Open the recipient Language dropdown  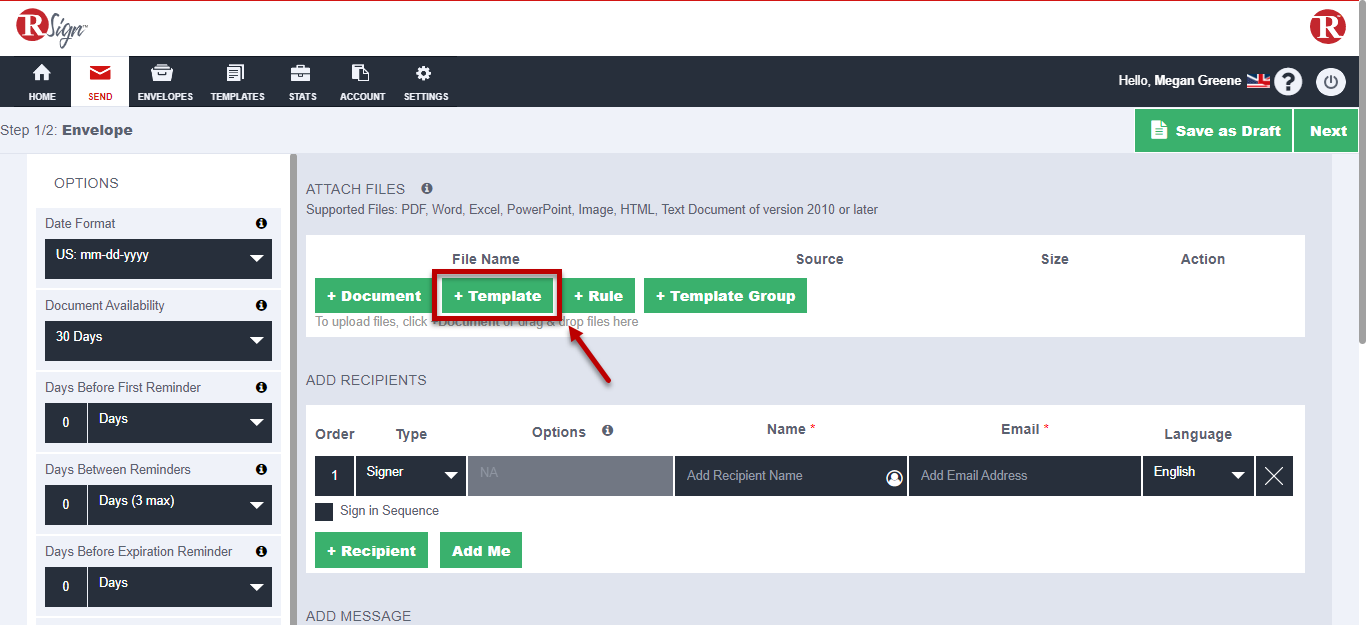click(1197, 476)
